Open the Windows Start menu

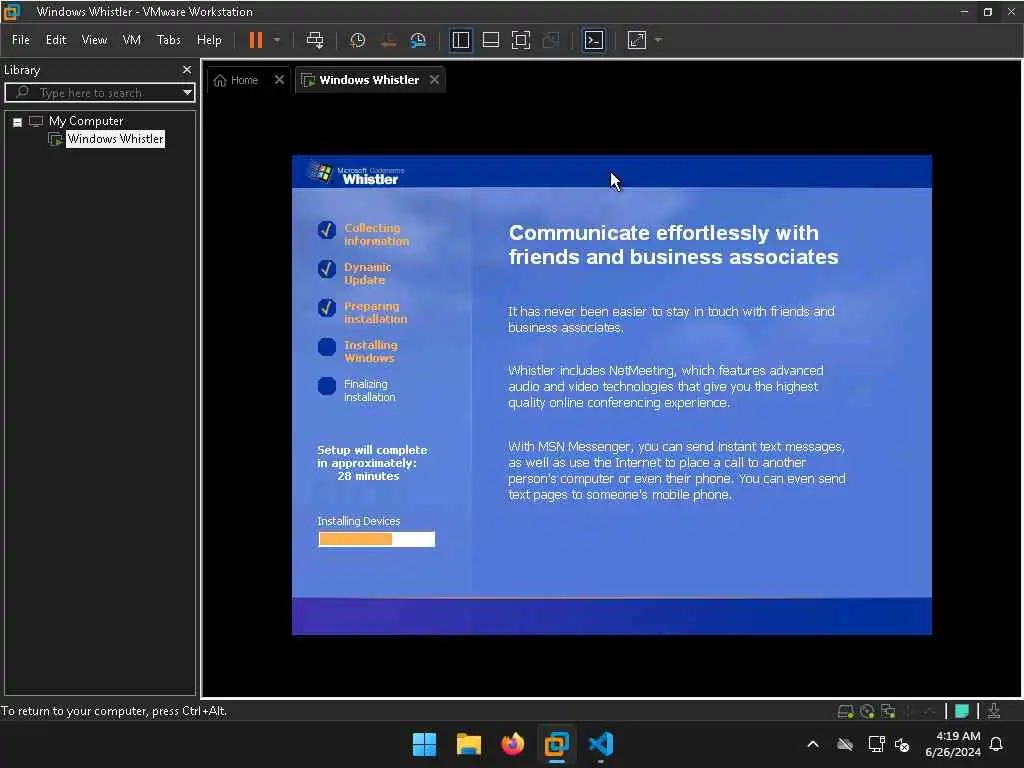(424, 744)
